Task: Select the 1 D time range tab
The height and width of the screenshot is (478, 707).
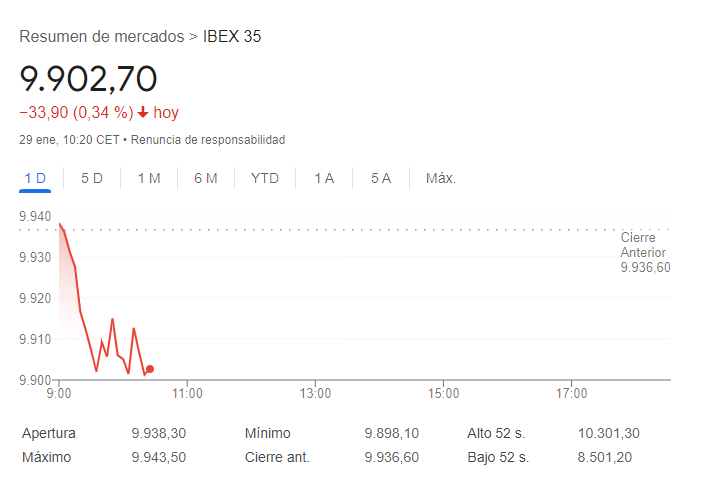Action: 35,179
